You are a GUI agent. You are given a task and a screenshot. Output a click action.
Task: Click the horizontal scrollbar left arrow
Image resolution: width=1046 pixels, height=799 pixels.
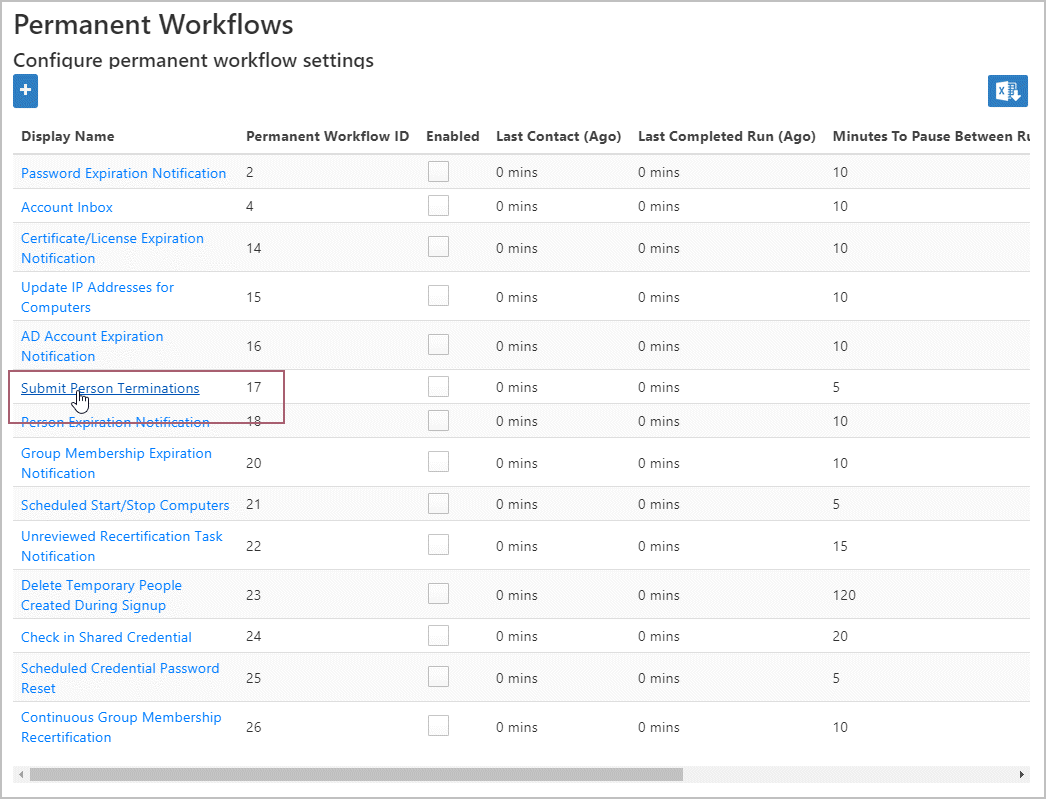pyautogui.click(x=20, y=774)
